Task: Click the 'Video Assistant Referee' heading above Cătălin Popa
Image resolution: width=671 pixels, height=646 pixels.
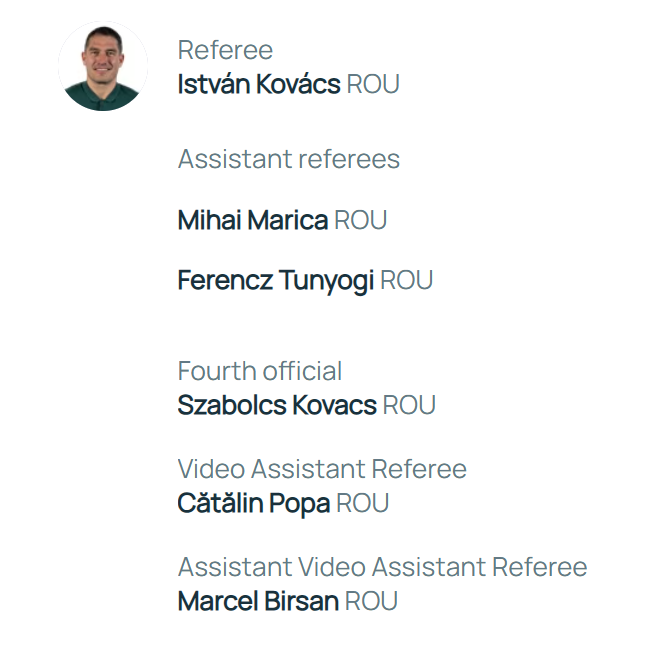Action: [322, 468]
